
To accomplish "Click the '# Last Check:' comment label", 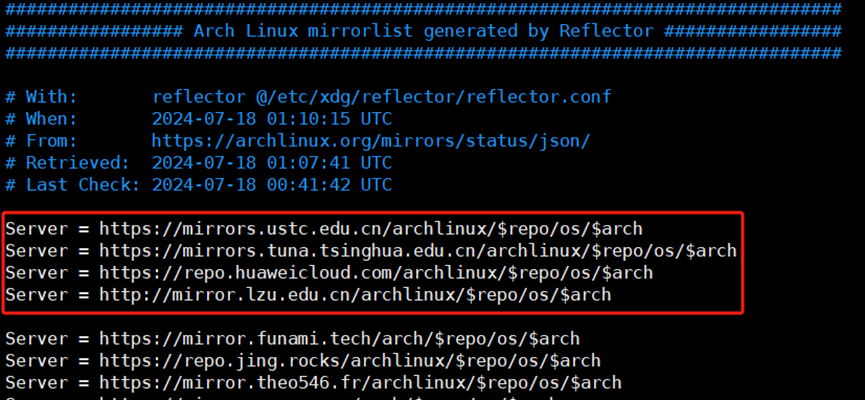I will click(x=73, y=185).
